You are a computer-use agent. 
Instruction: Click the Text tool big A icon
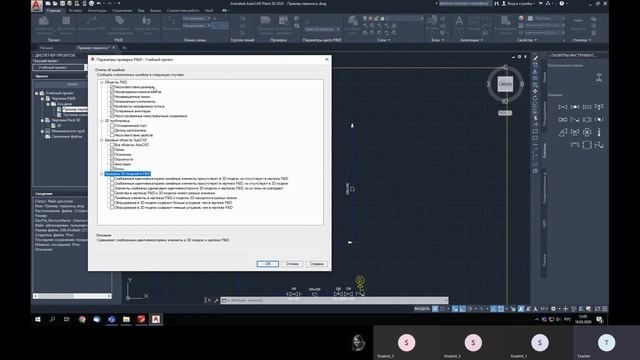(x=459, y=21)
